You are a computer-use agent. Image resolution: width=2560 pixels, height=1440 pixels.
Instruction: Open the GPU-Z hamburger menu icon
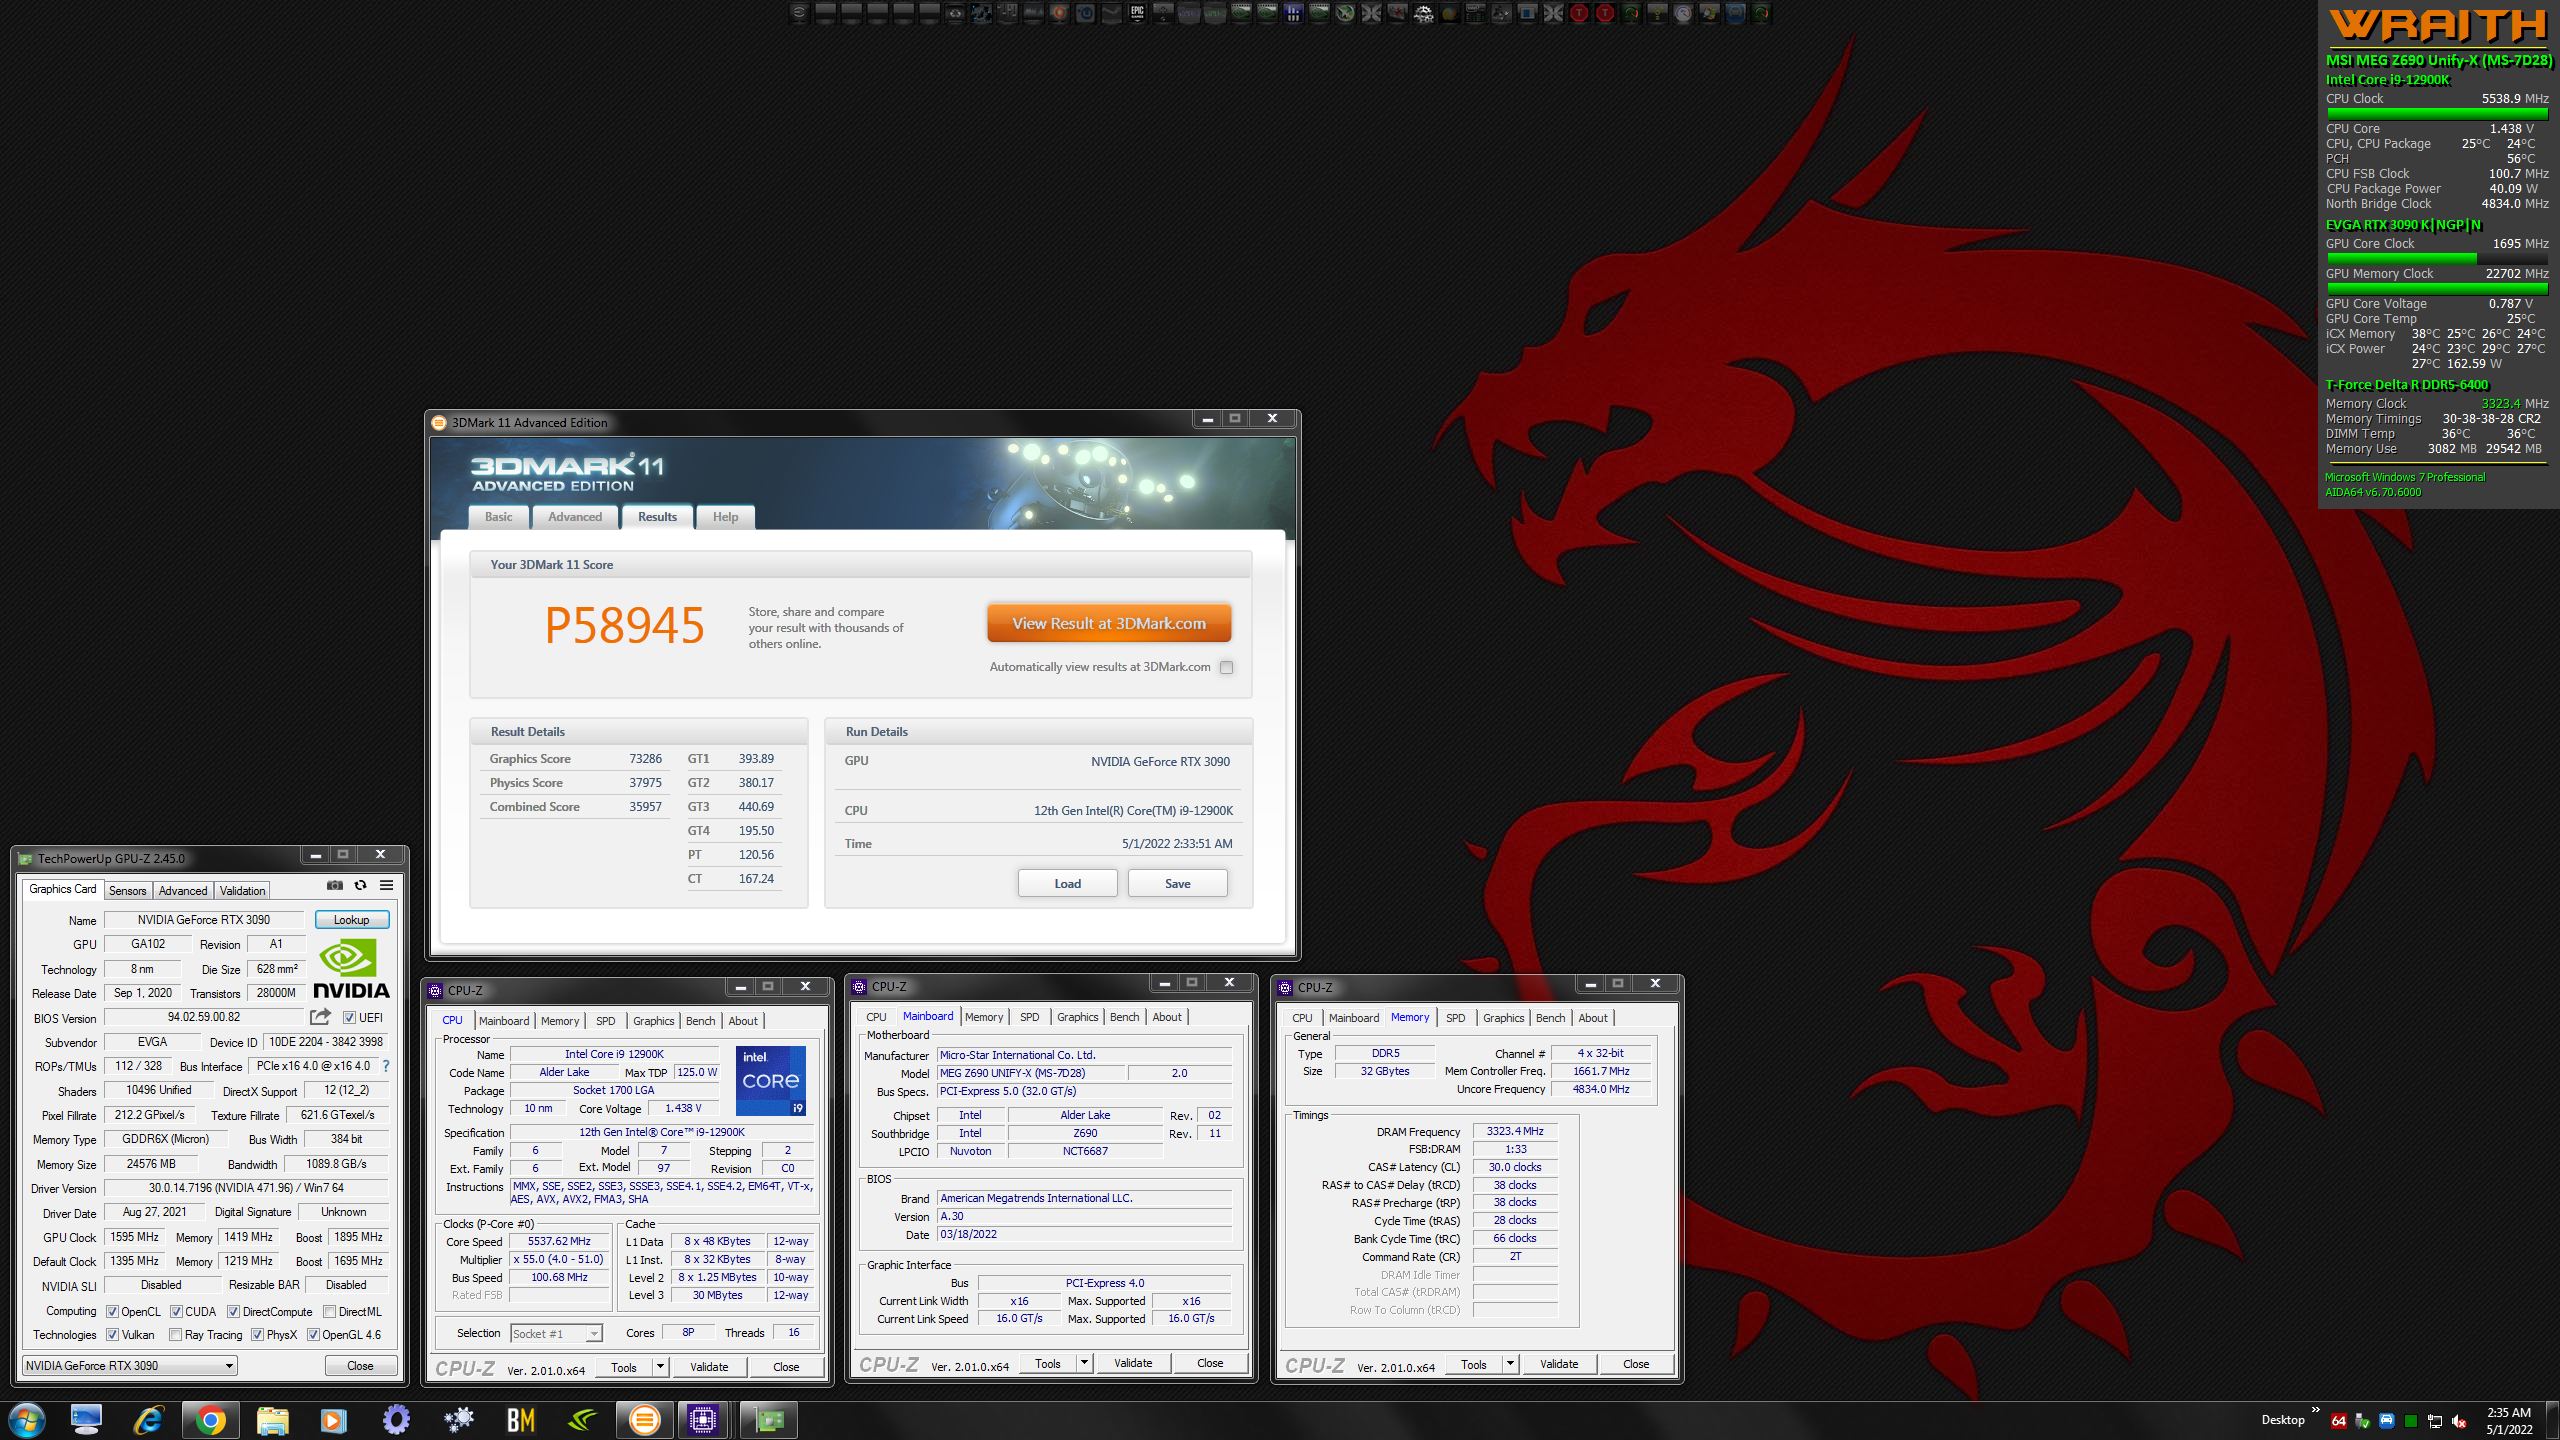pos(386,885)
